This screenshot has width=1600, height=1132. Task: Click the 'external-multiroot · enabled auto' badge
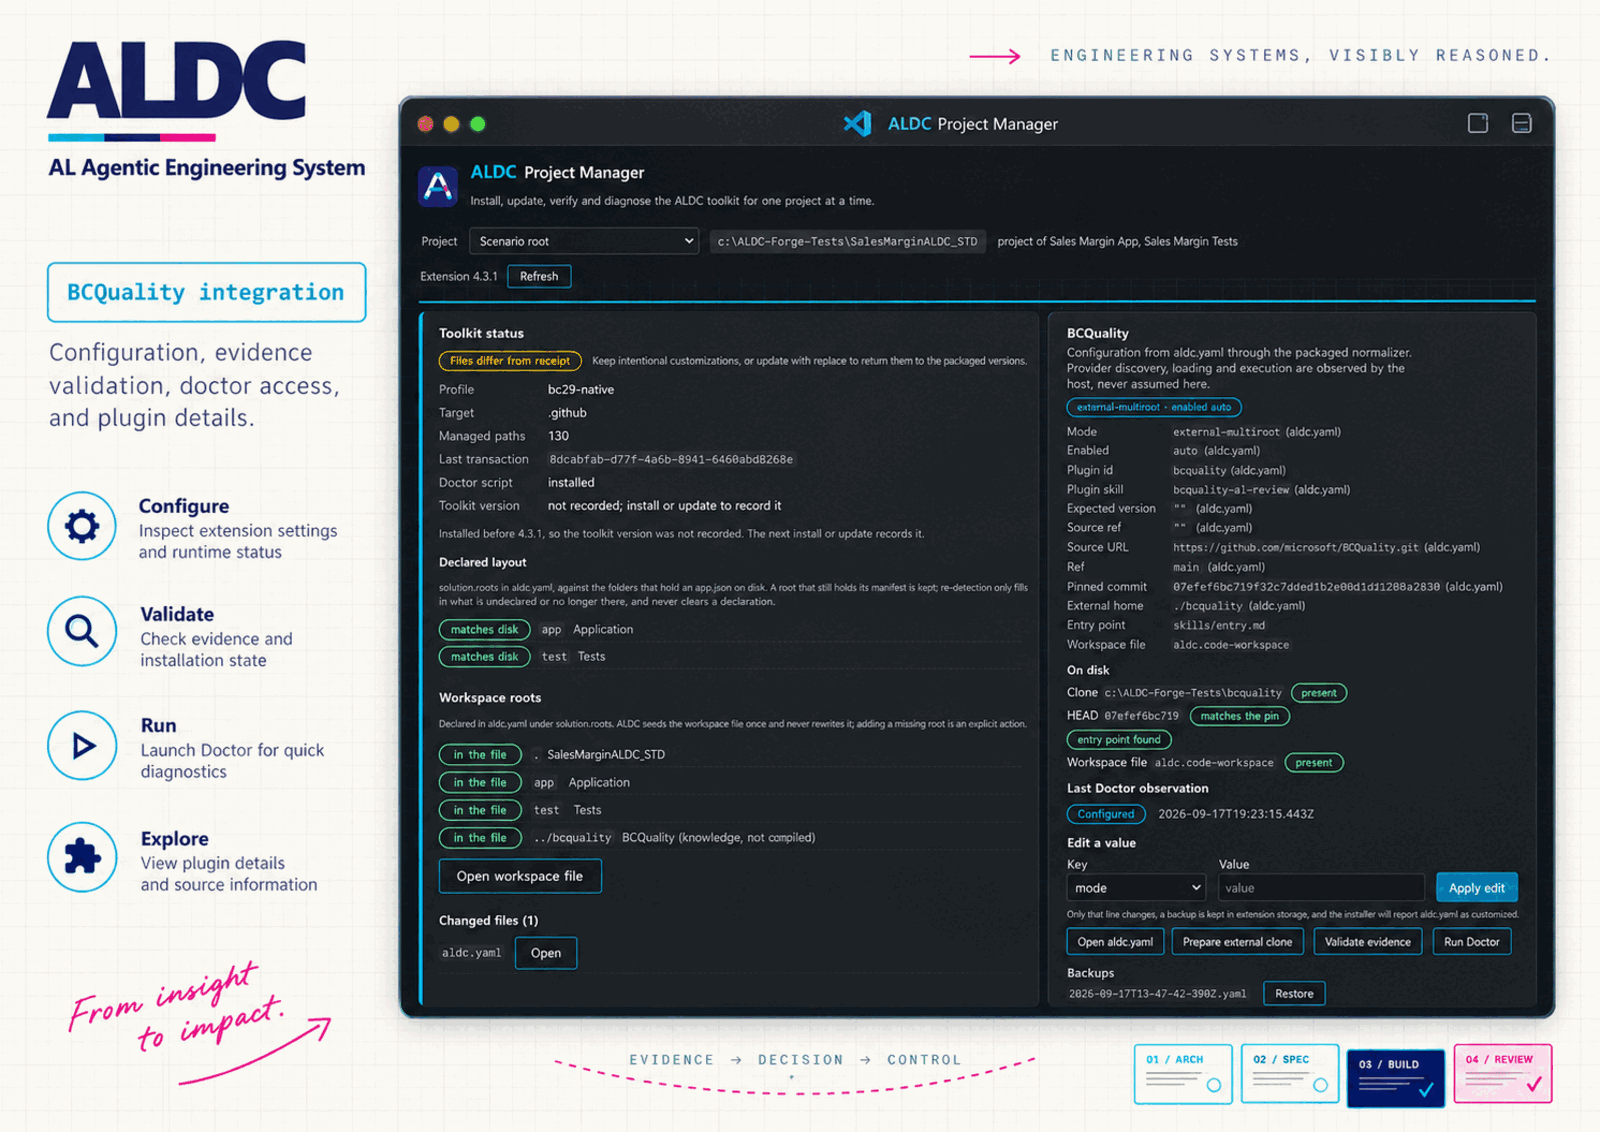[x=1154, y=407]
